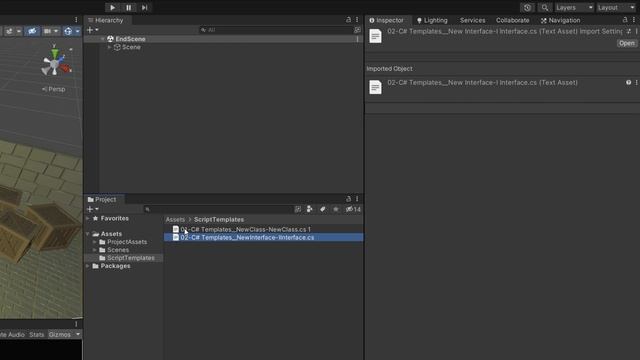640x360 pixels.
Task: Switch to the Inspector tab
Action: point(387,20)
